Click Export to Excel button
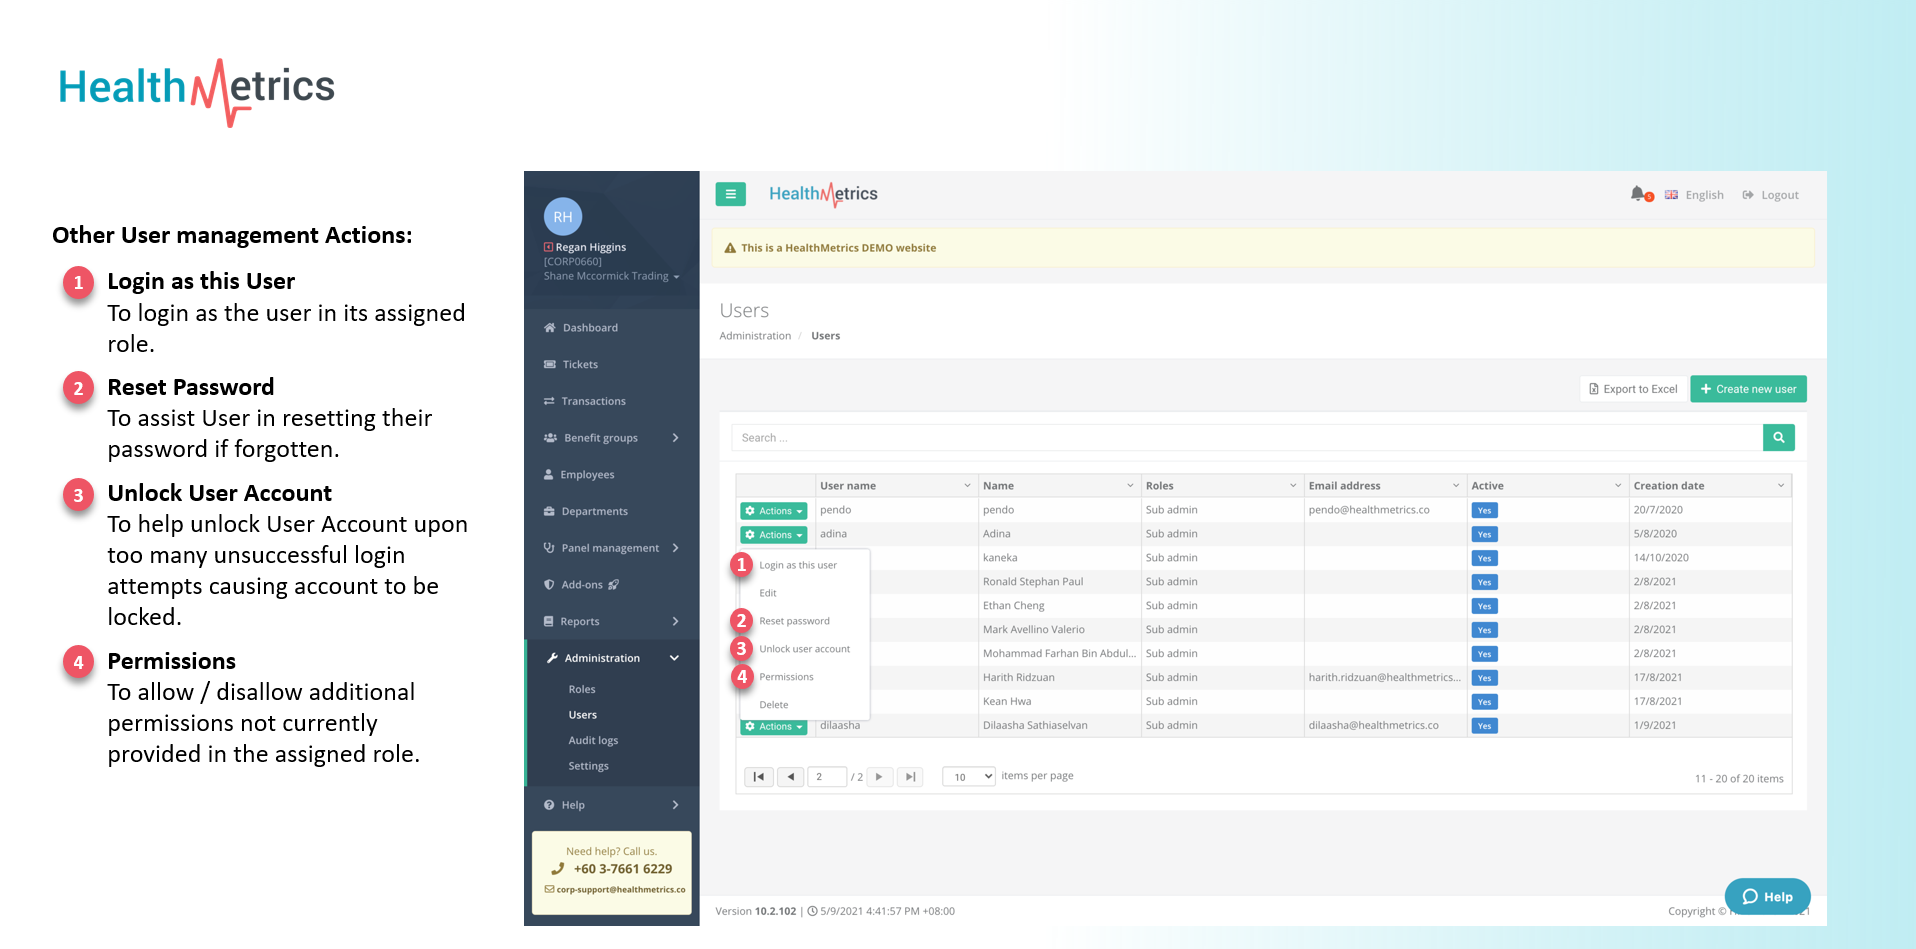Screen dimensions: 1916x949 [x=1633, y=389]
